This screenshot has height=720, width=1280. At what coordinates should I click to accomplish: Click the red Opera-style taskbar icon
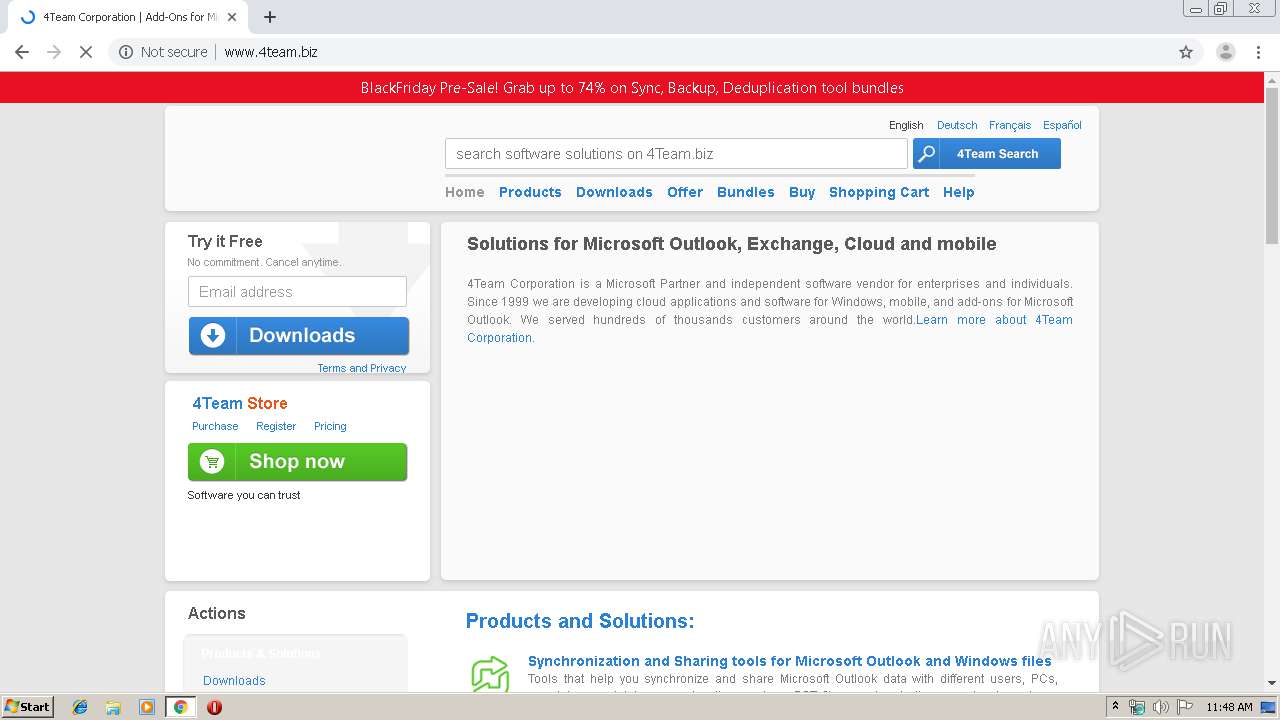tap(214, 707)
